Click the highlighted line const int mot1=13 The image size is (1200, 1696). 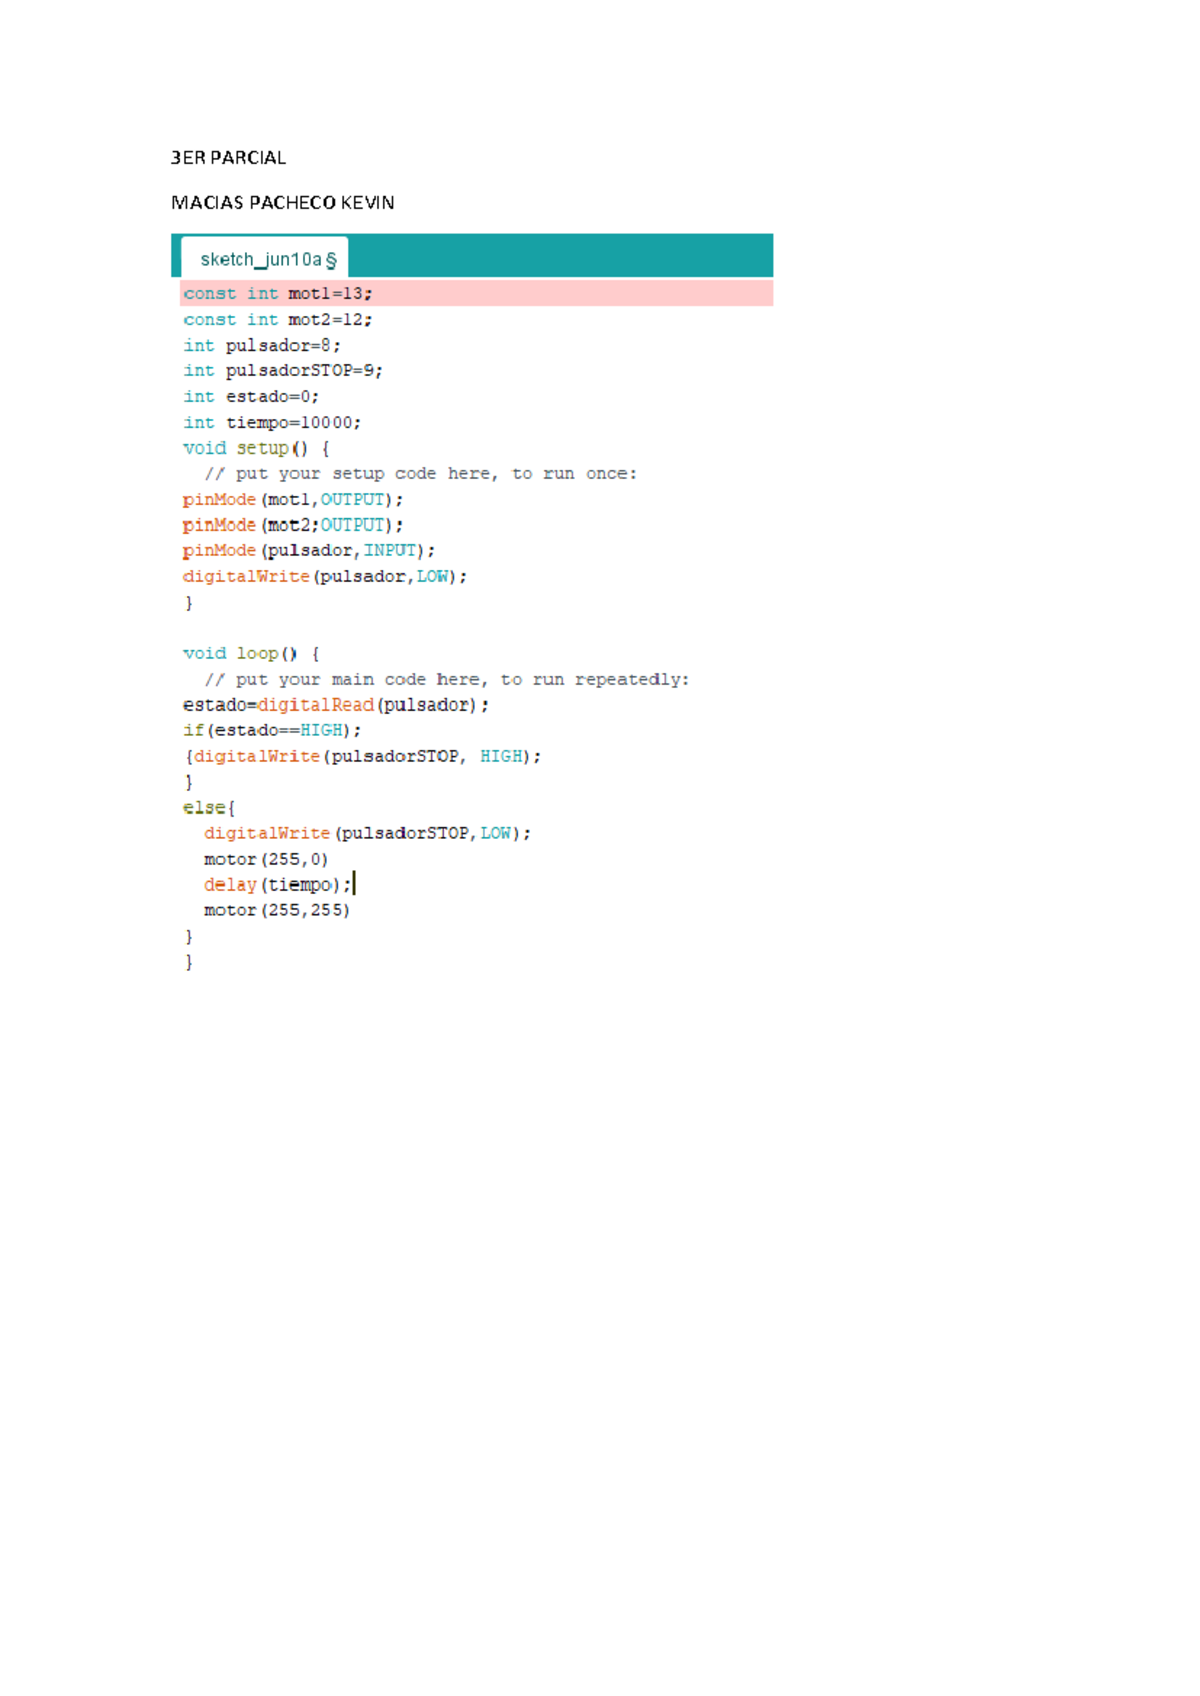tap(278, 294)
